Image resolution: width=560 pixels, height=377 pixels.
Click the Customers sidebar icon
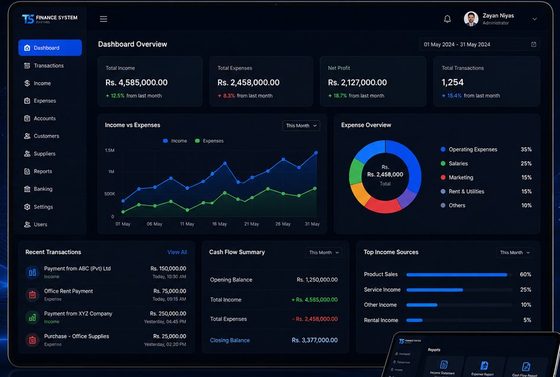click(27, 136)
